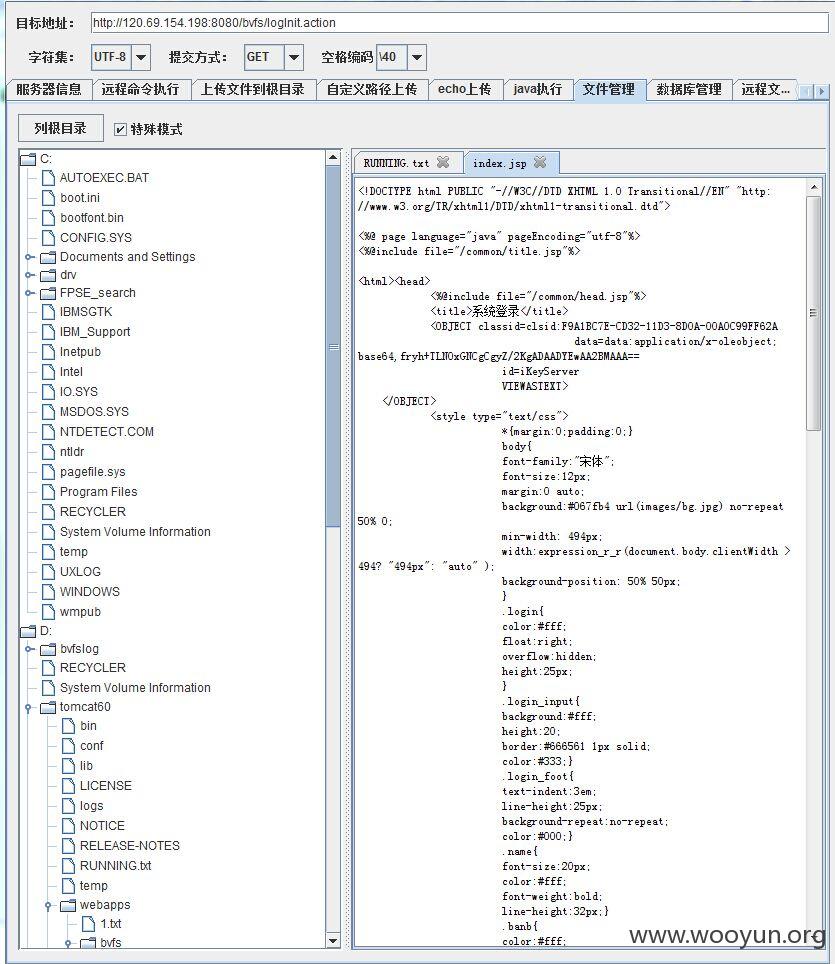Open the 上传文件到根目录 tab
This screenshot has width=835, height=964.
(x=253, y=90)
